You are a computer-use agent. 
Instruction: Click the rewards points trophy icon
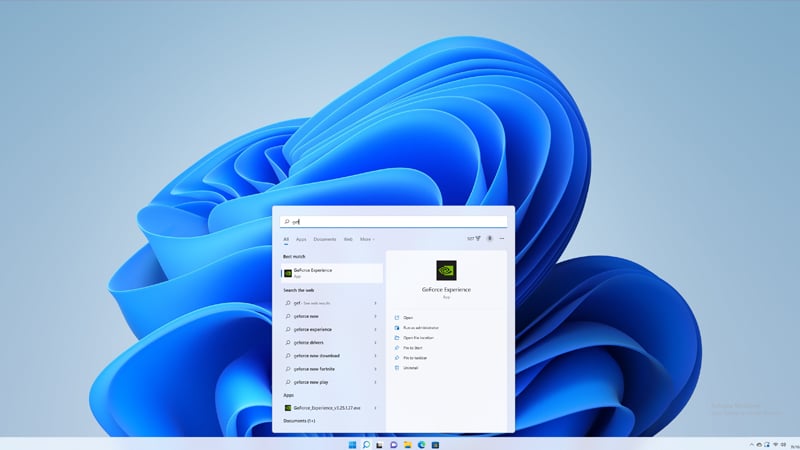click(x=476, y=239)
